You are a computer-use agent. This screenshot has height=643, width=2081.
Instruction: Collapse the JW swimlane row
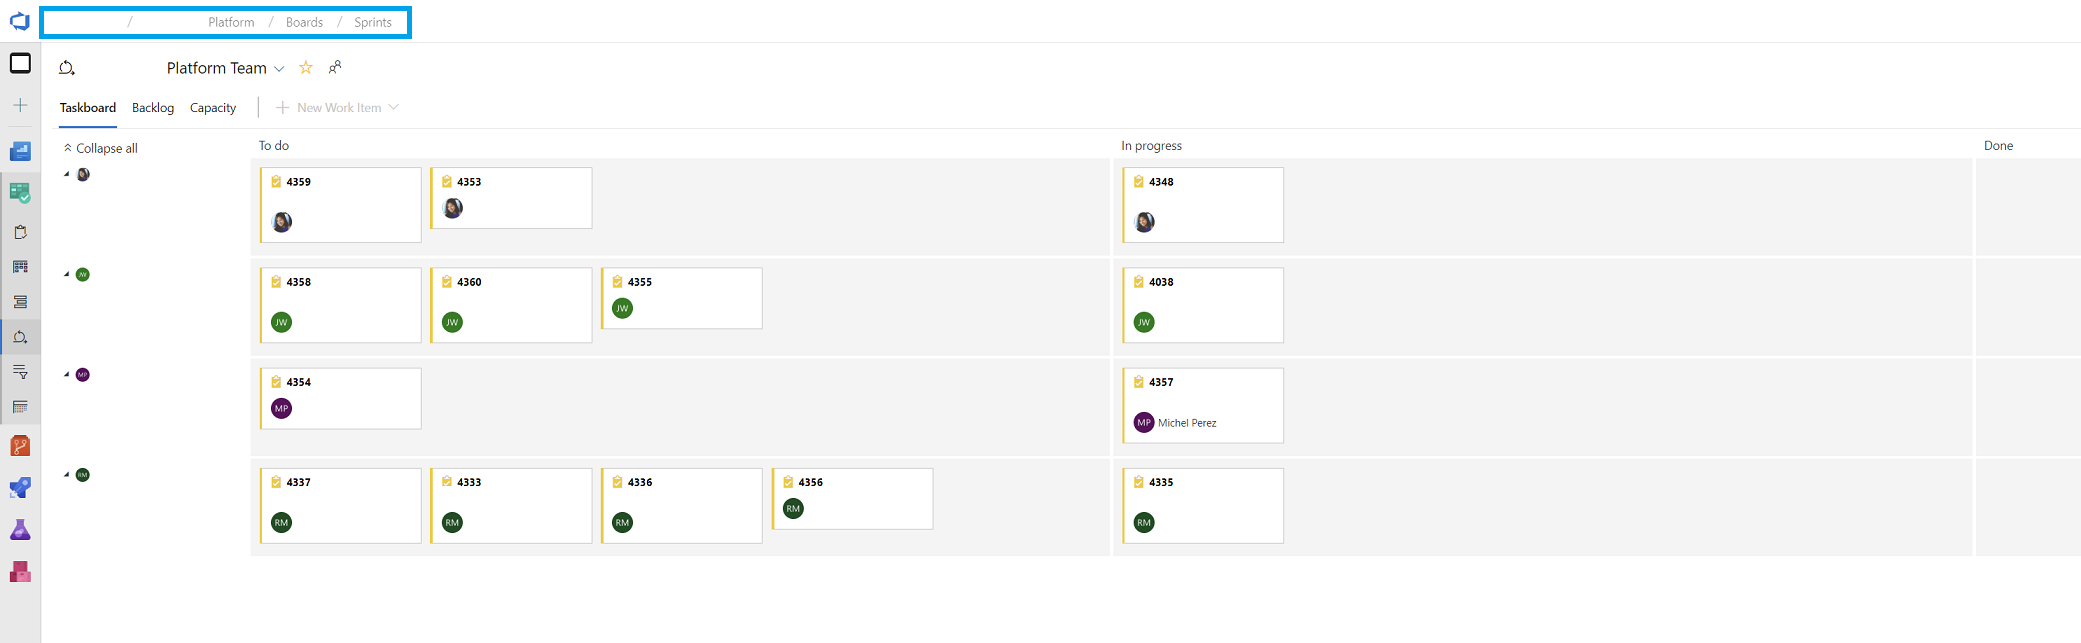coord(67,274)
